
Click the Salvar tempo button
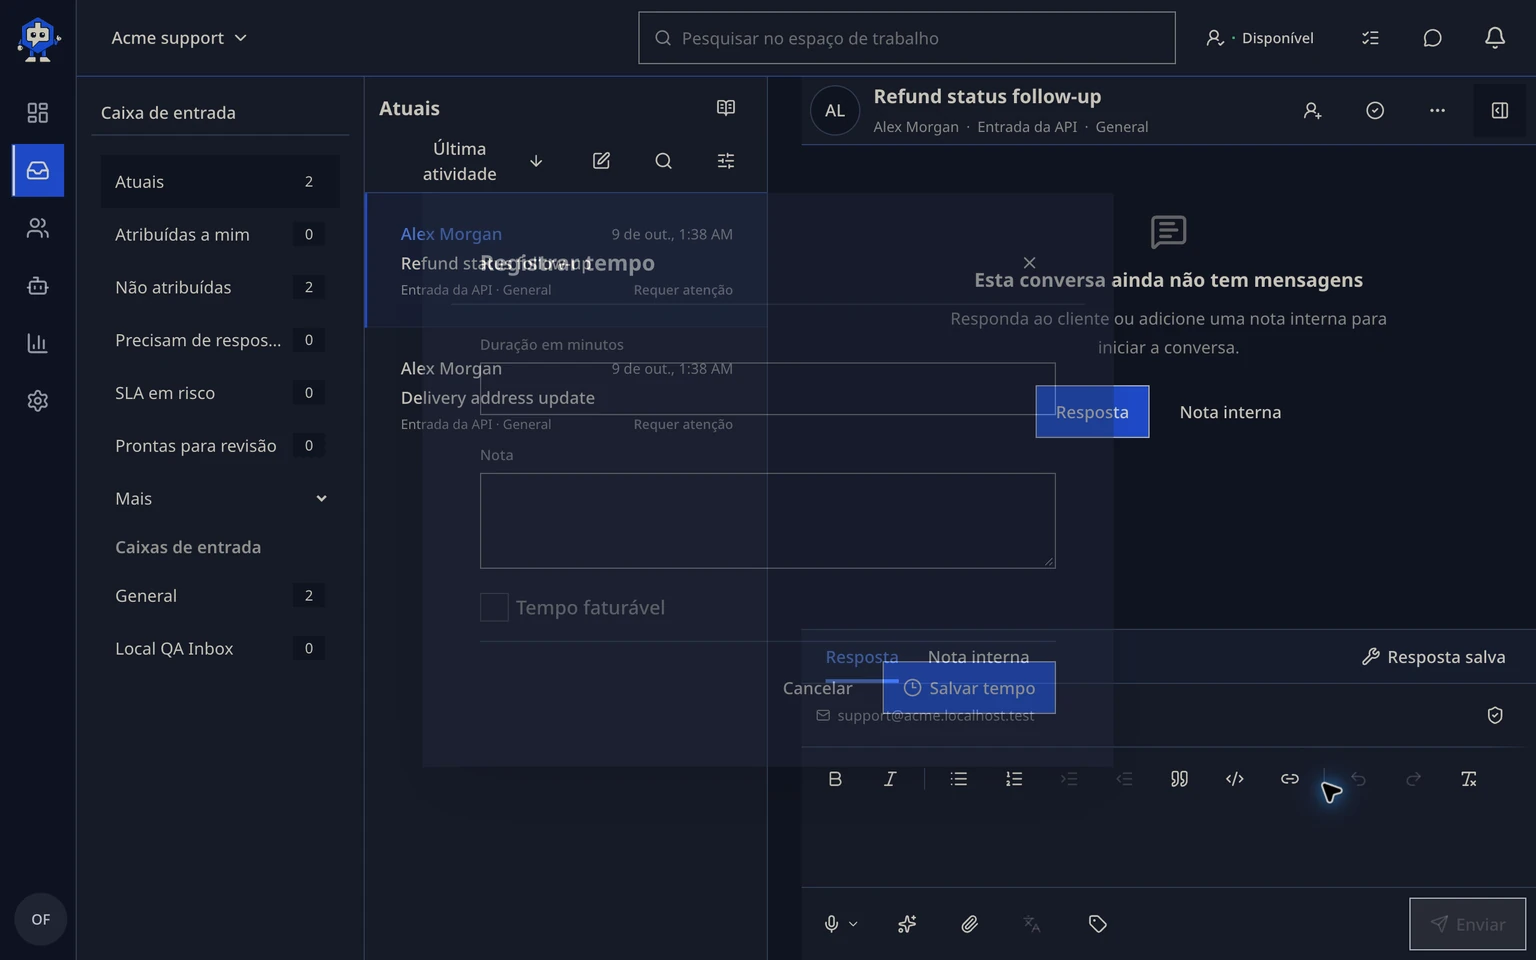[x=969, y=688]
